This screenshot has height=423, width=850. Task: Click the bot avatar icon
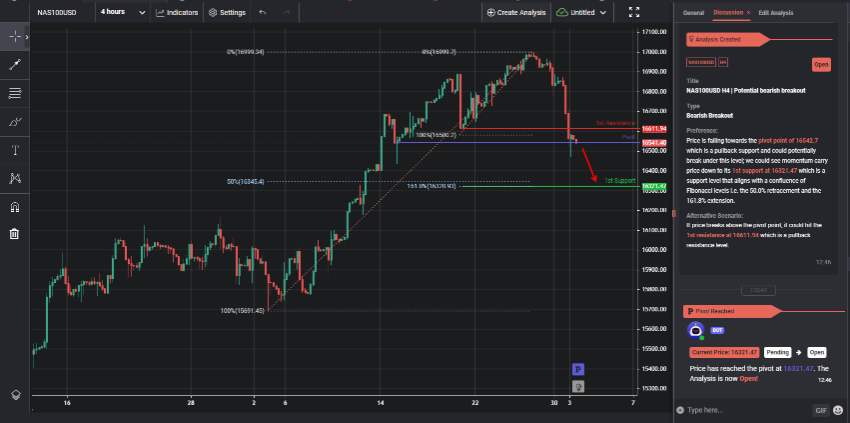click(x=696, y=330)
